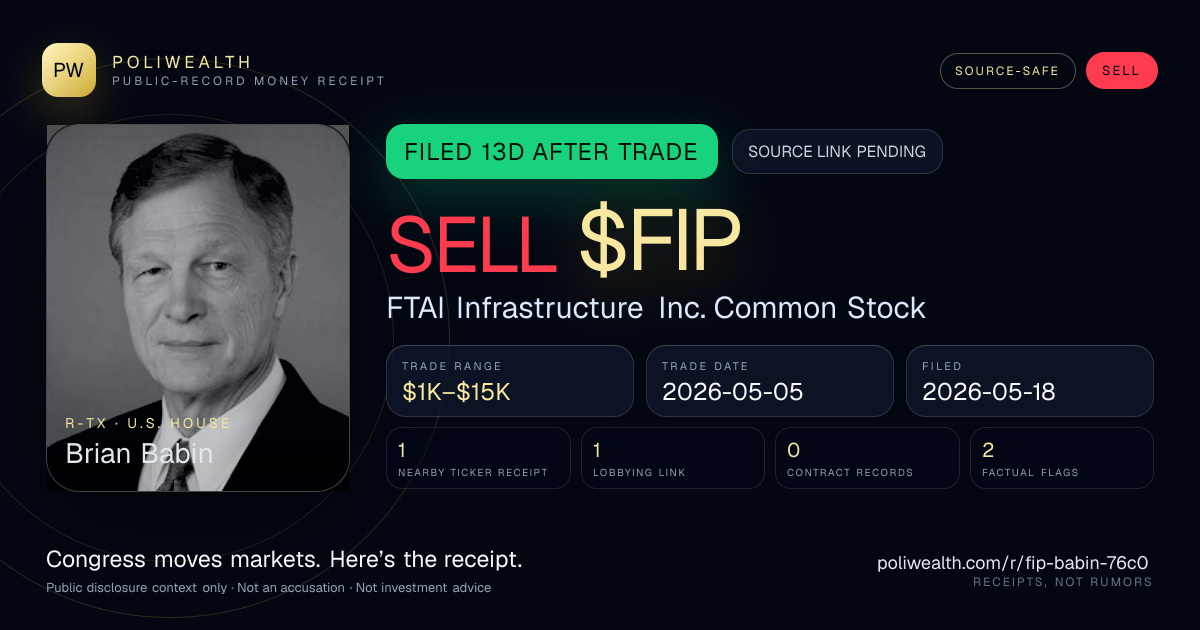
Task: Click the PW logo icon
Action: point(69,70)
